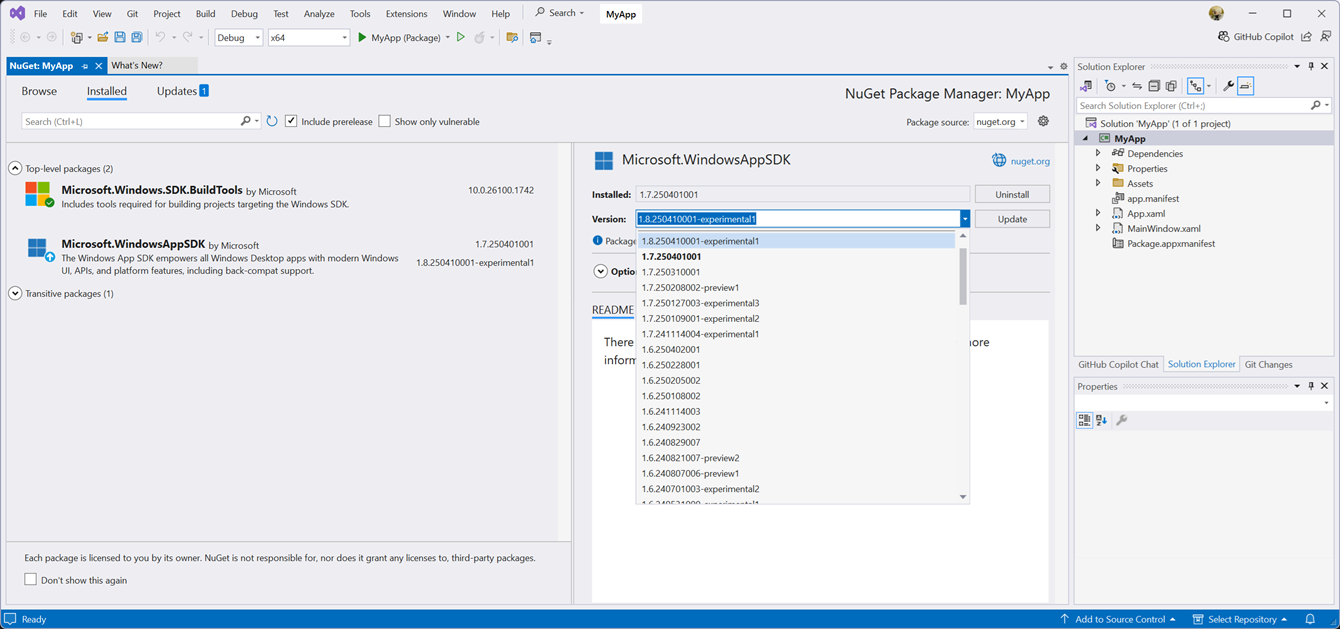The width and height of the screenshot is (1340, 629).
Task: Sync Solution Explorer with Active Document
Action: coord(1136,85)
